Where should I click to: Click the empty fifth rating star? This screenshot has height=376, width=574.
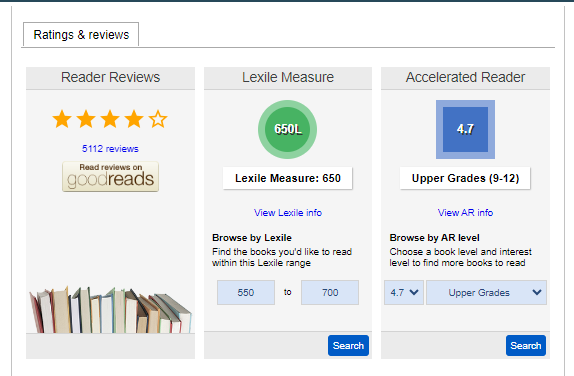click(x=158, y=119)
